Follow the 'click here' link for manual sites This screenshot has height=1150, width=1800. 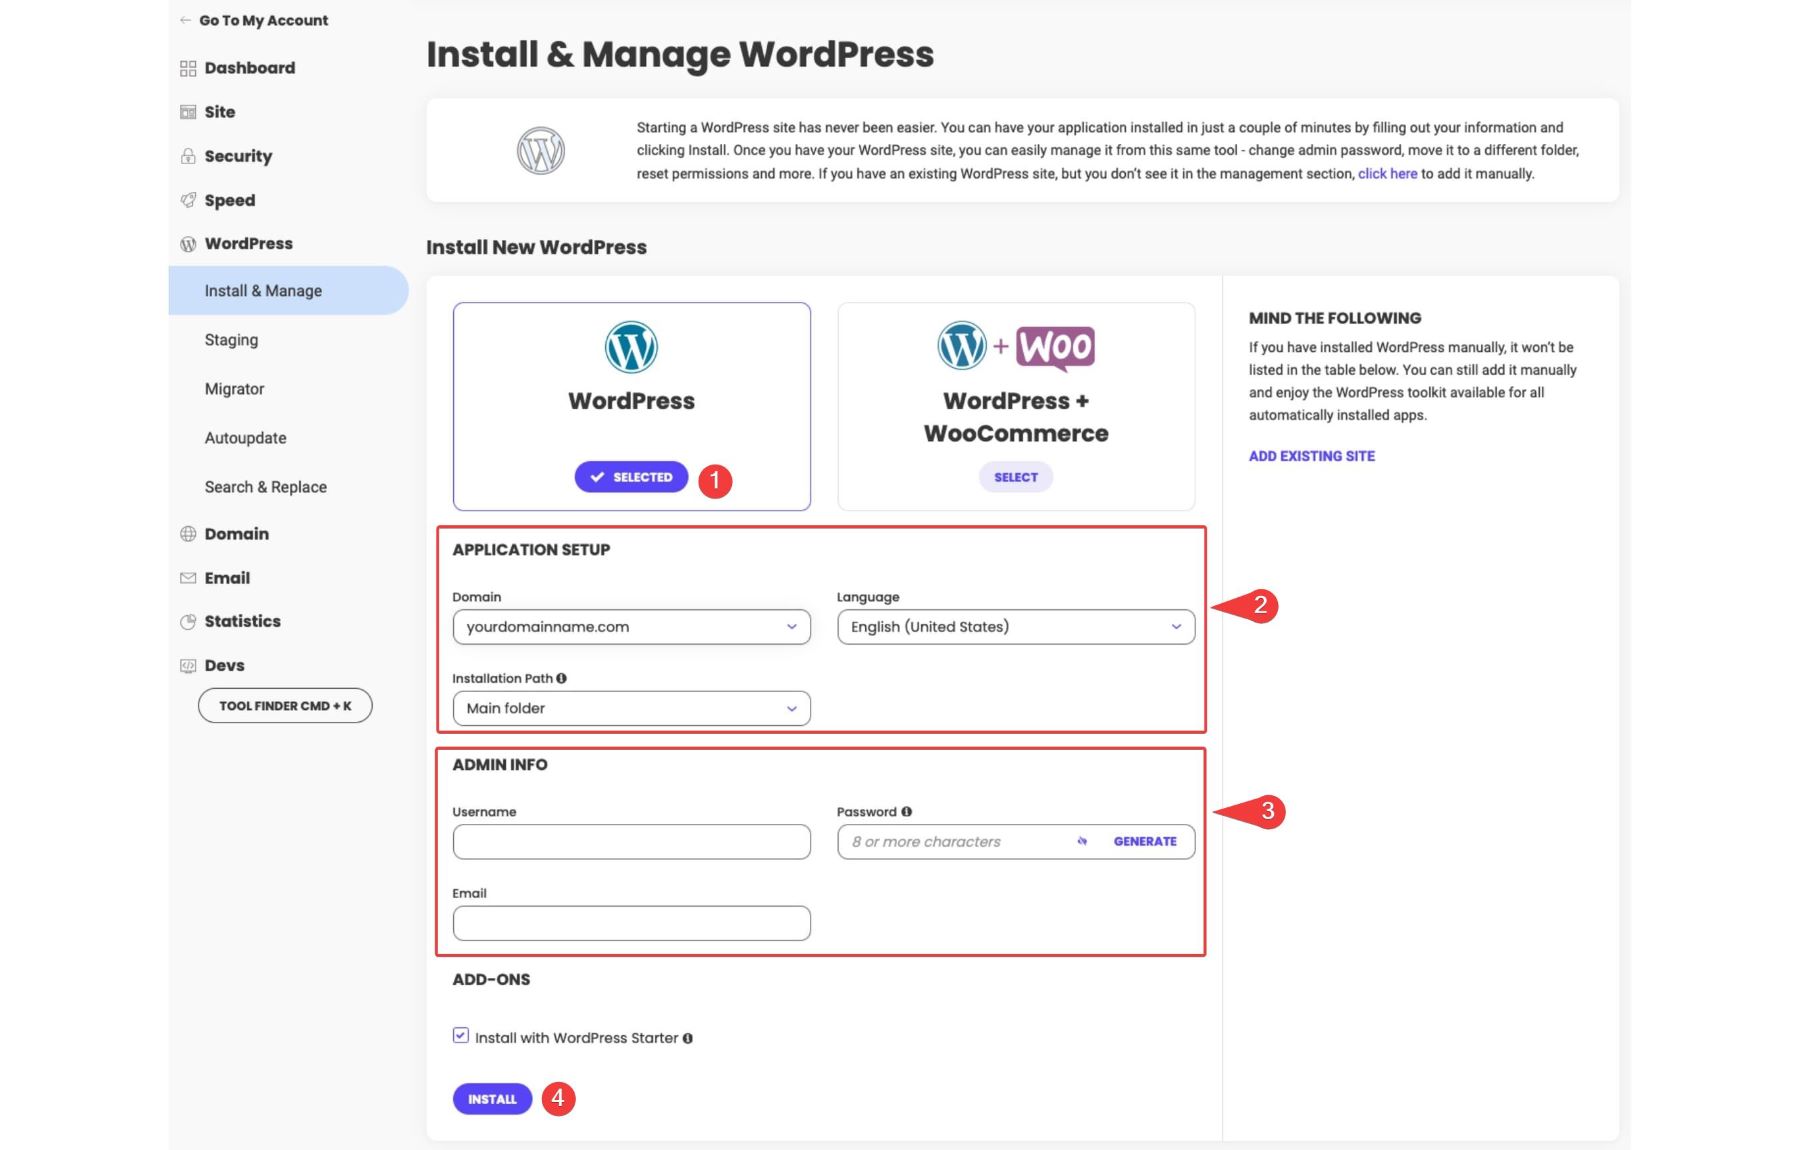pos(1386,172)
